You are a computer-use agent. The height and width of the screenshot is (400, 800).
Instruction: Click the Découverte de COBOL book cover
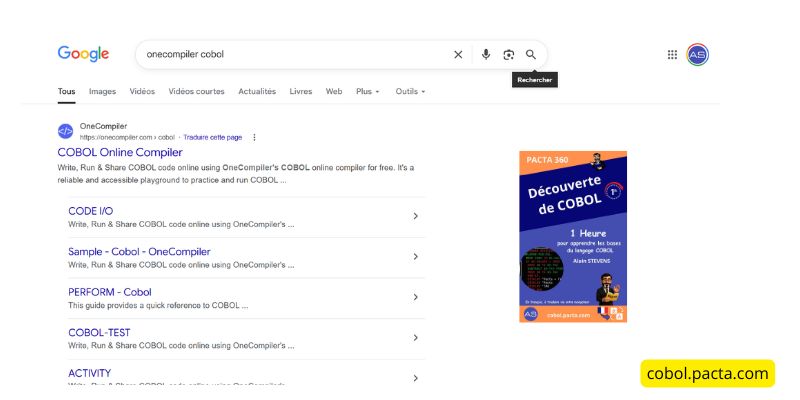[573, 237]
